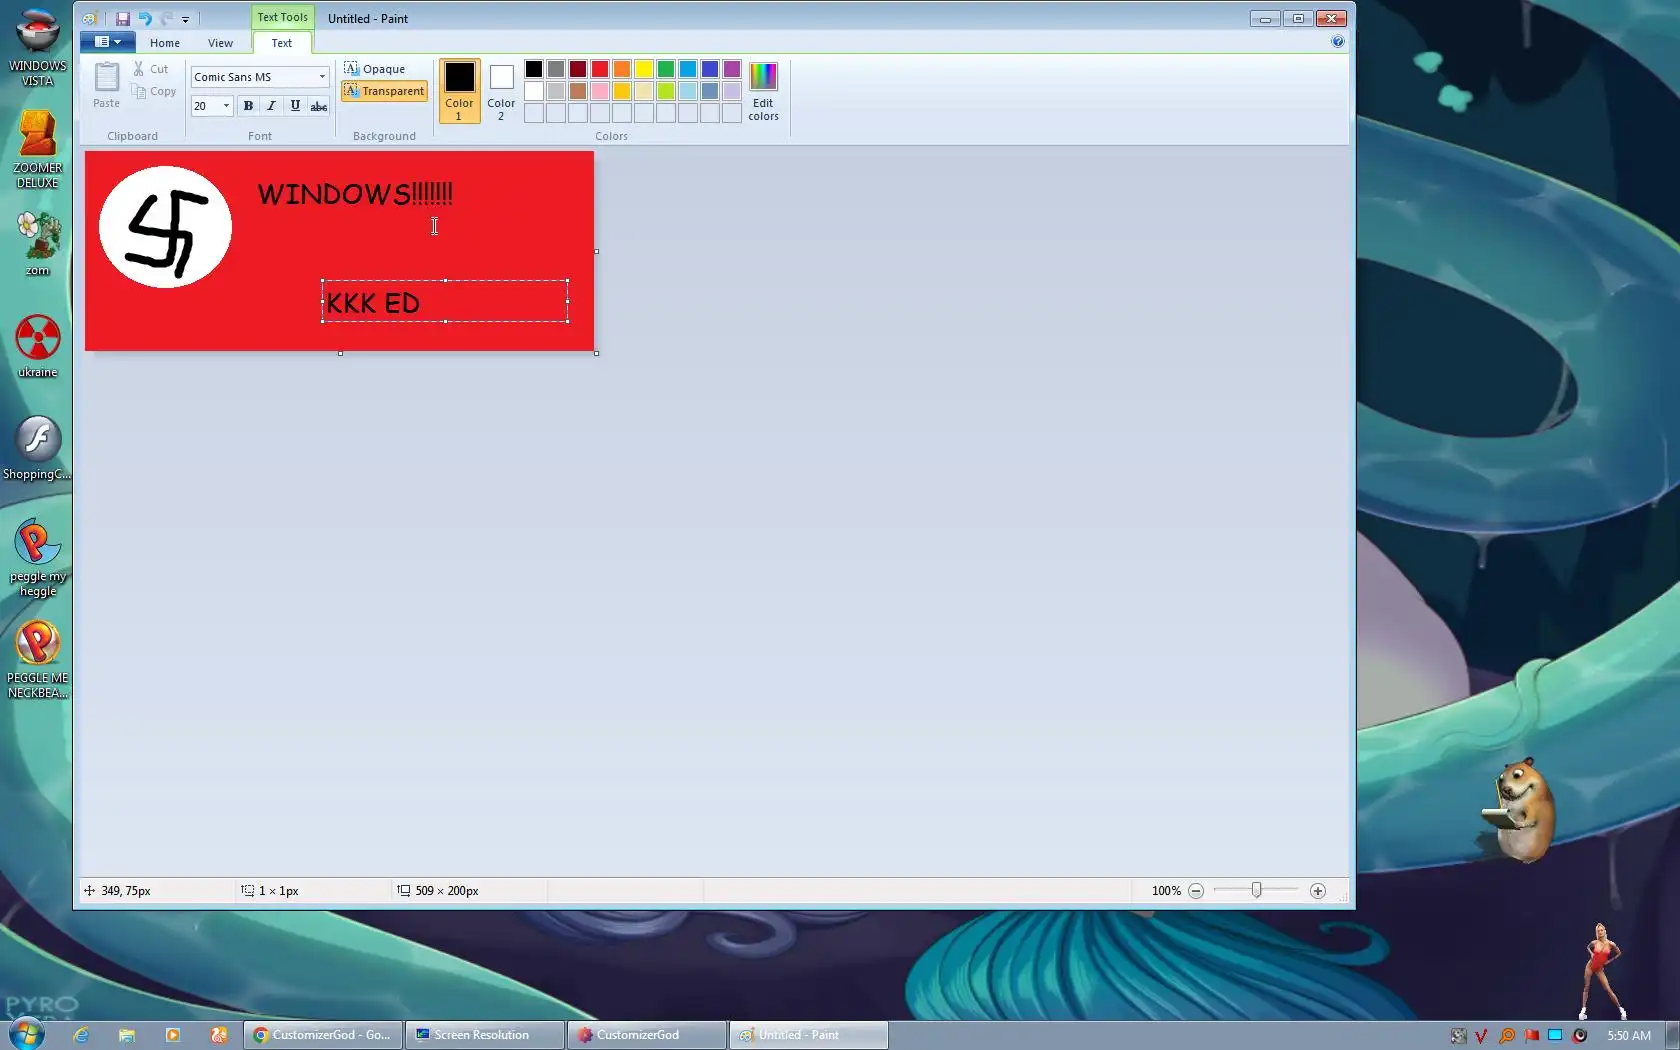The width and height of the screenshot is (1680, 1050).
Task: Click the 100% zoom level text
Action: (x=1166, y=891)
